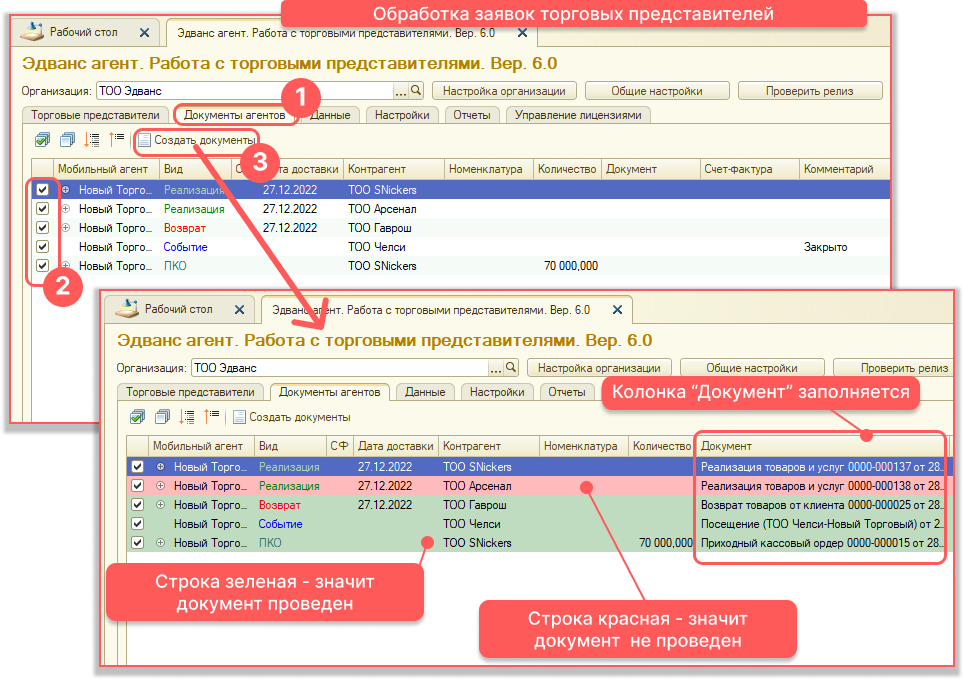964x680 pixels.
Task: Click Общие настройки button in upper window
Action: [x=657, y=91]
